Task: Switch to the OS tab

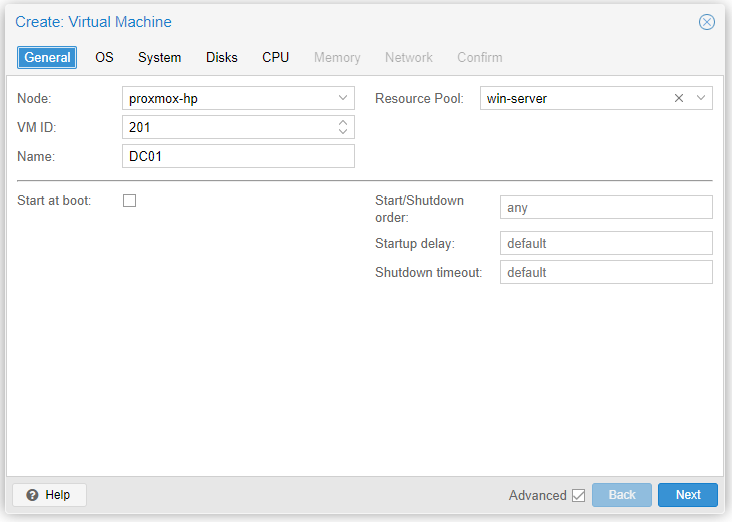Action: coord(104,58)
